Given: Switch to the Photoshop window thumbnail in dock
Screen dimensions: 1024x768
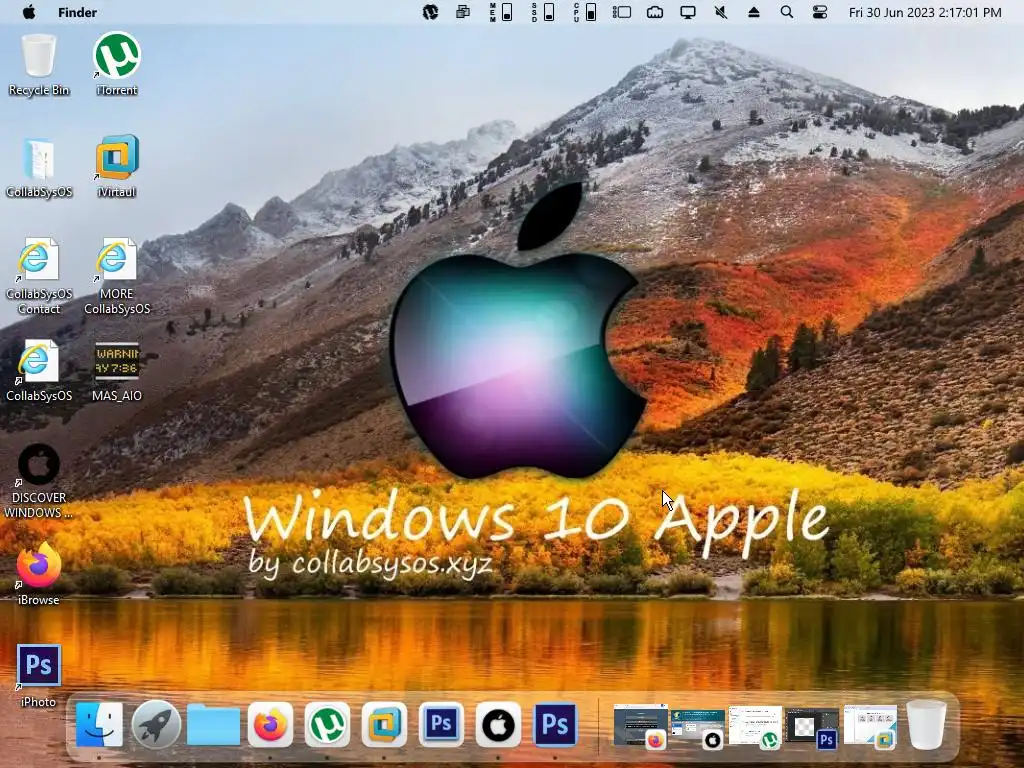Looking at the screenshot, I should click(x=812, y=728).
